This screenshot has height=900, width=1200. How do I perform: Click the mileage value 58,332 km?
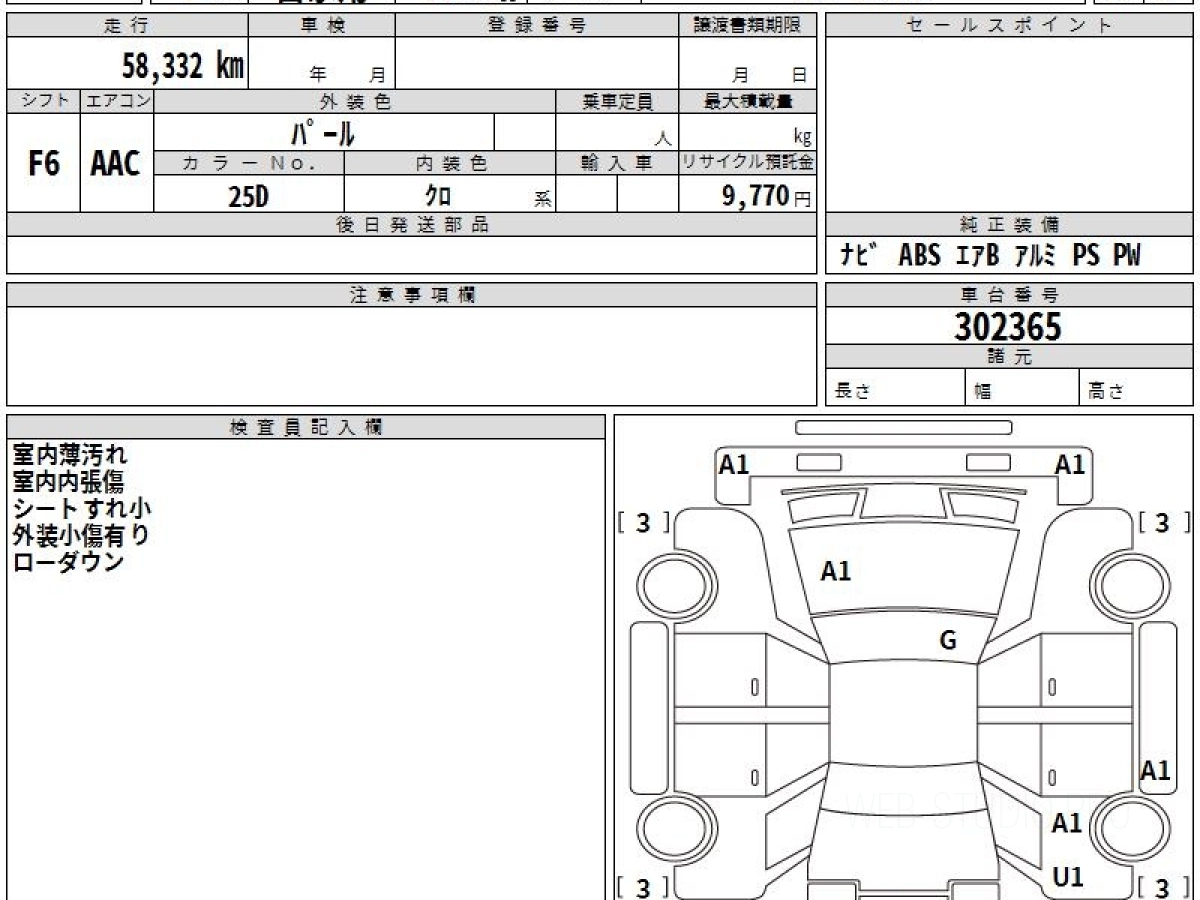[183, 66]
